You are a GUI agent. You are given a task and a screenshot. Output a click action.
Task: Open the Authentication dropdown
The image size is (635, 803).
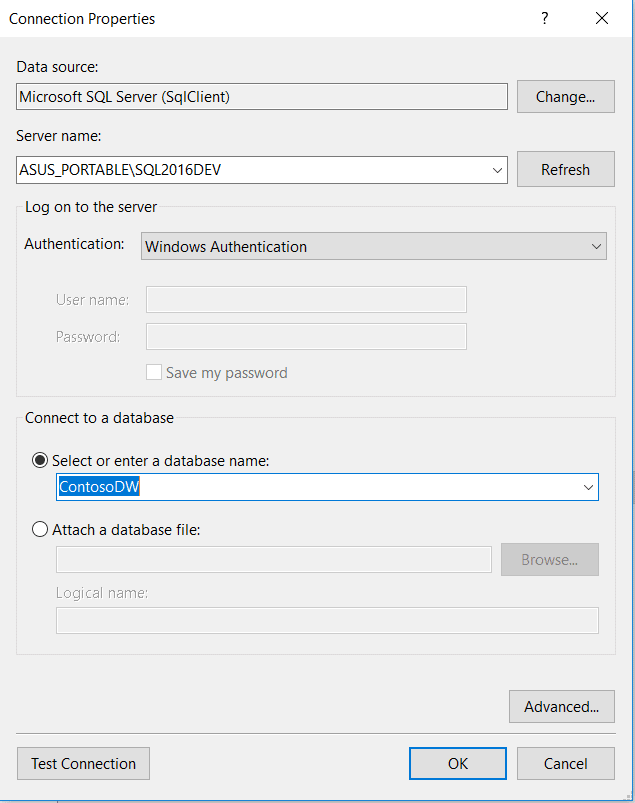596,246
